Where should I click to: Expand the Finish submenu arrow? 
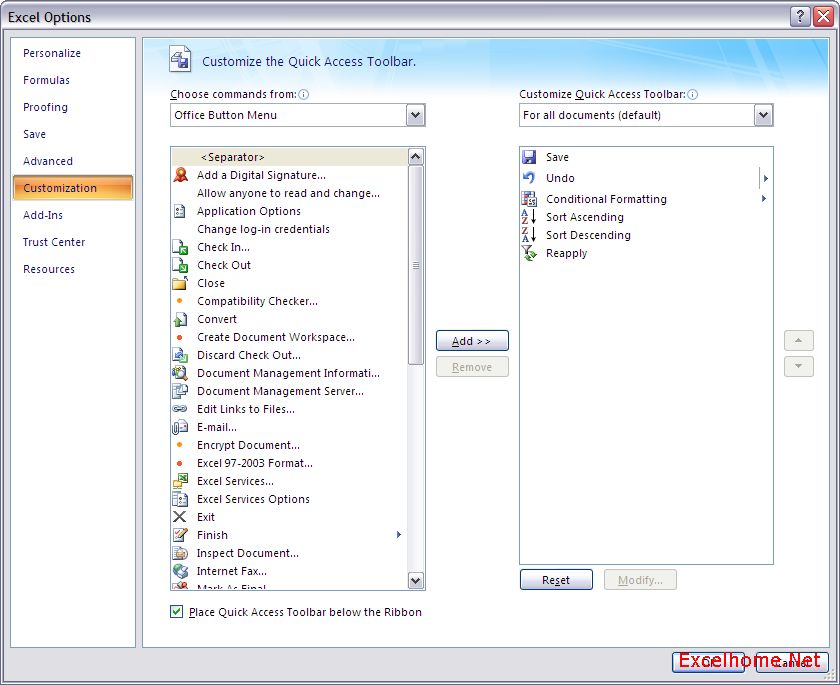(399, 535)
